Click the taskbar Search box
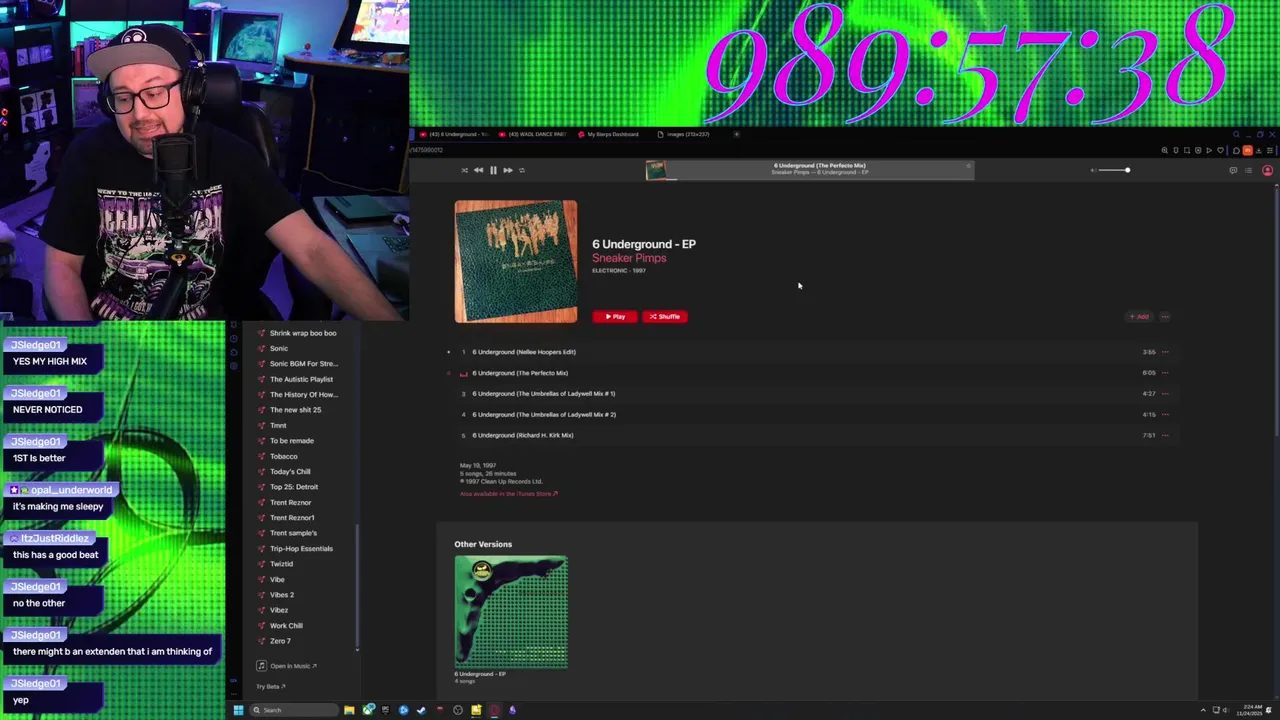The width and height of the screenshot is (1280, 720). point(294,710)
